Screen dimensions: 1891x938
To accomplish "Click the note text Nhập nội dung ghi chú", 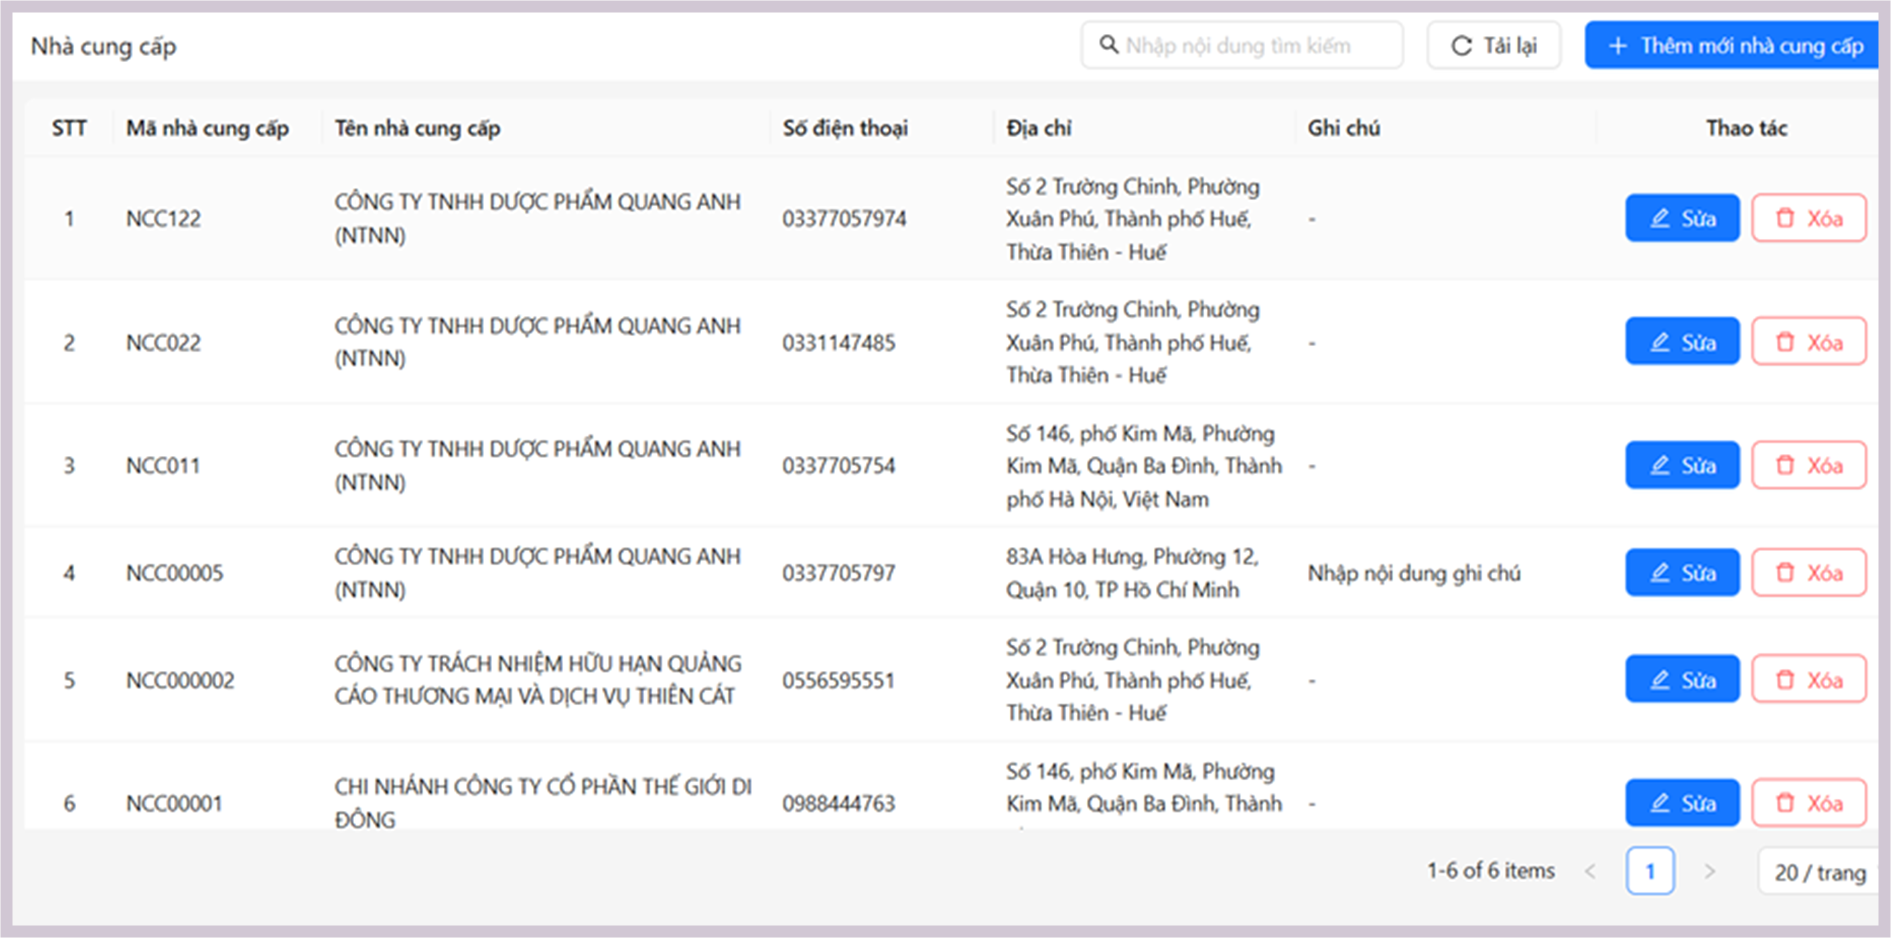I will click(x=1414, y=573).
